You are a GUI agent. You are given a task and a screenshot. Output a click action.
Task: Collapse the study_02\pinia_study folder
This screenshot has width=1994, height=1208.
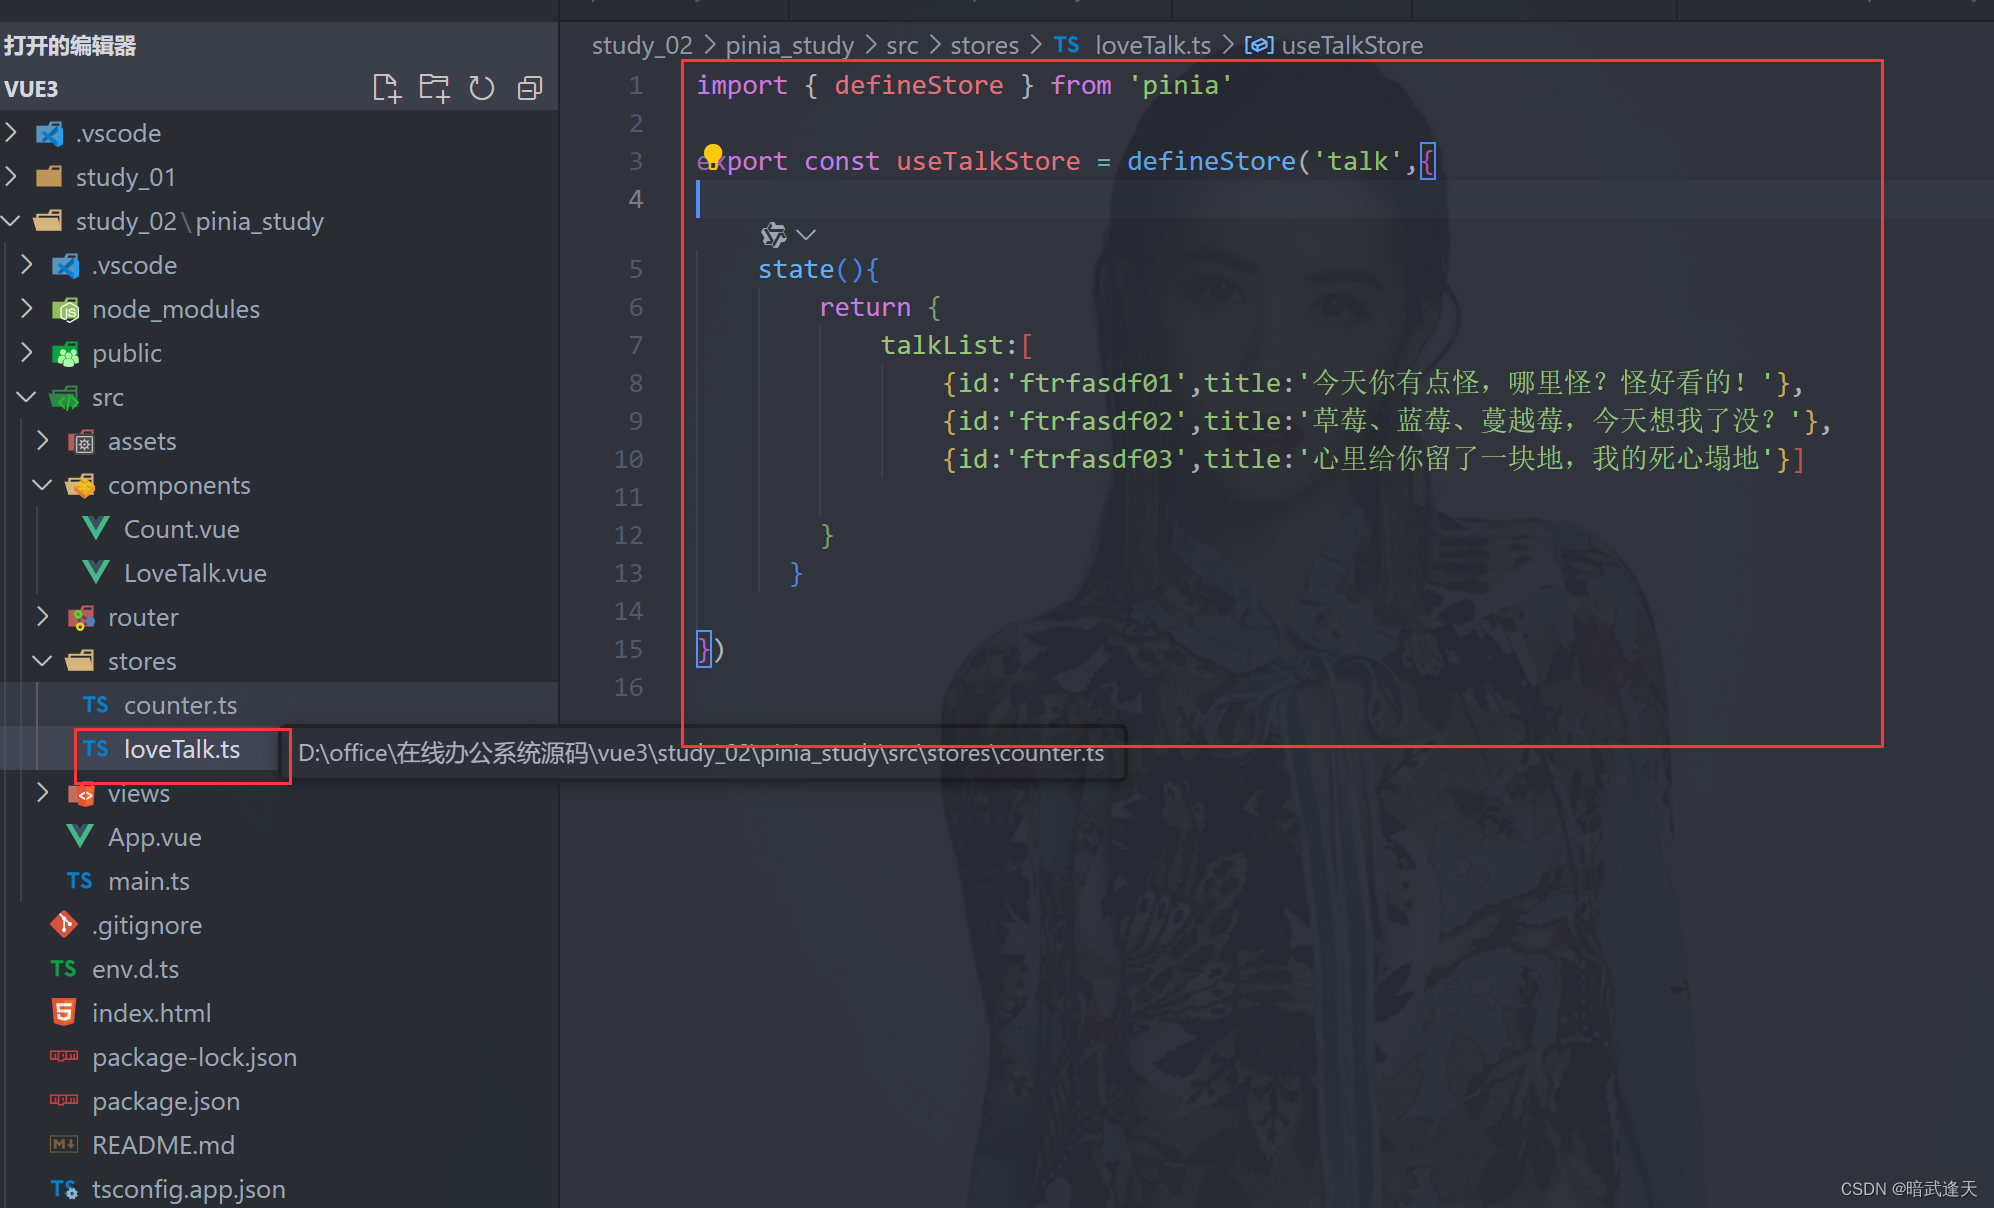(12, 220)
